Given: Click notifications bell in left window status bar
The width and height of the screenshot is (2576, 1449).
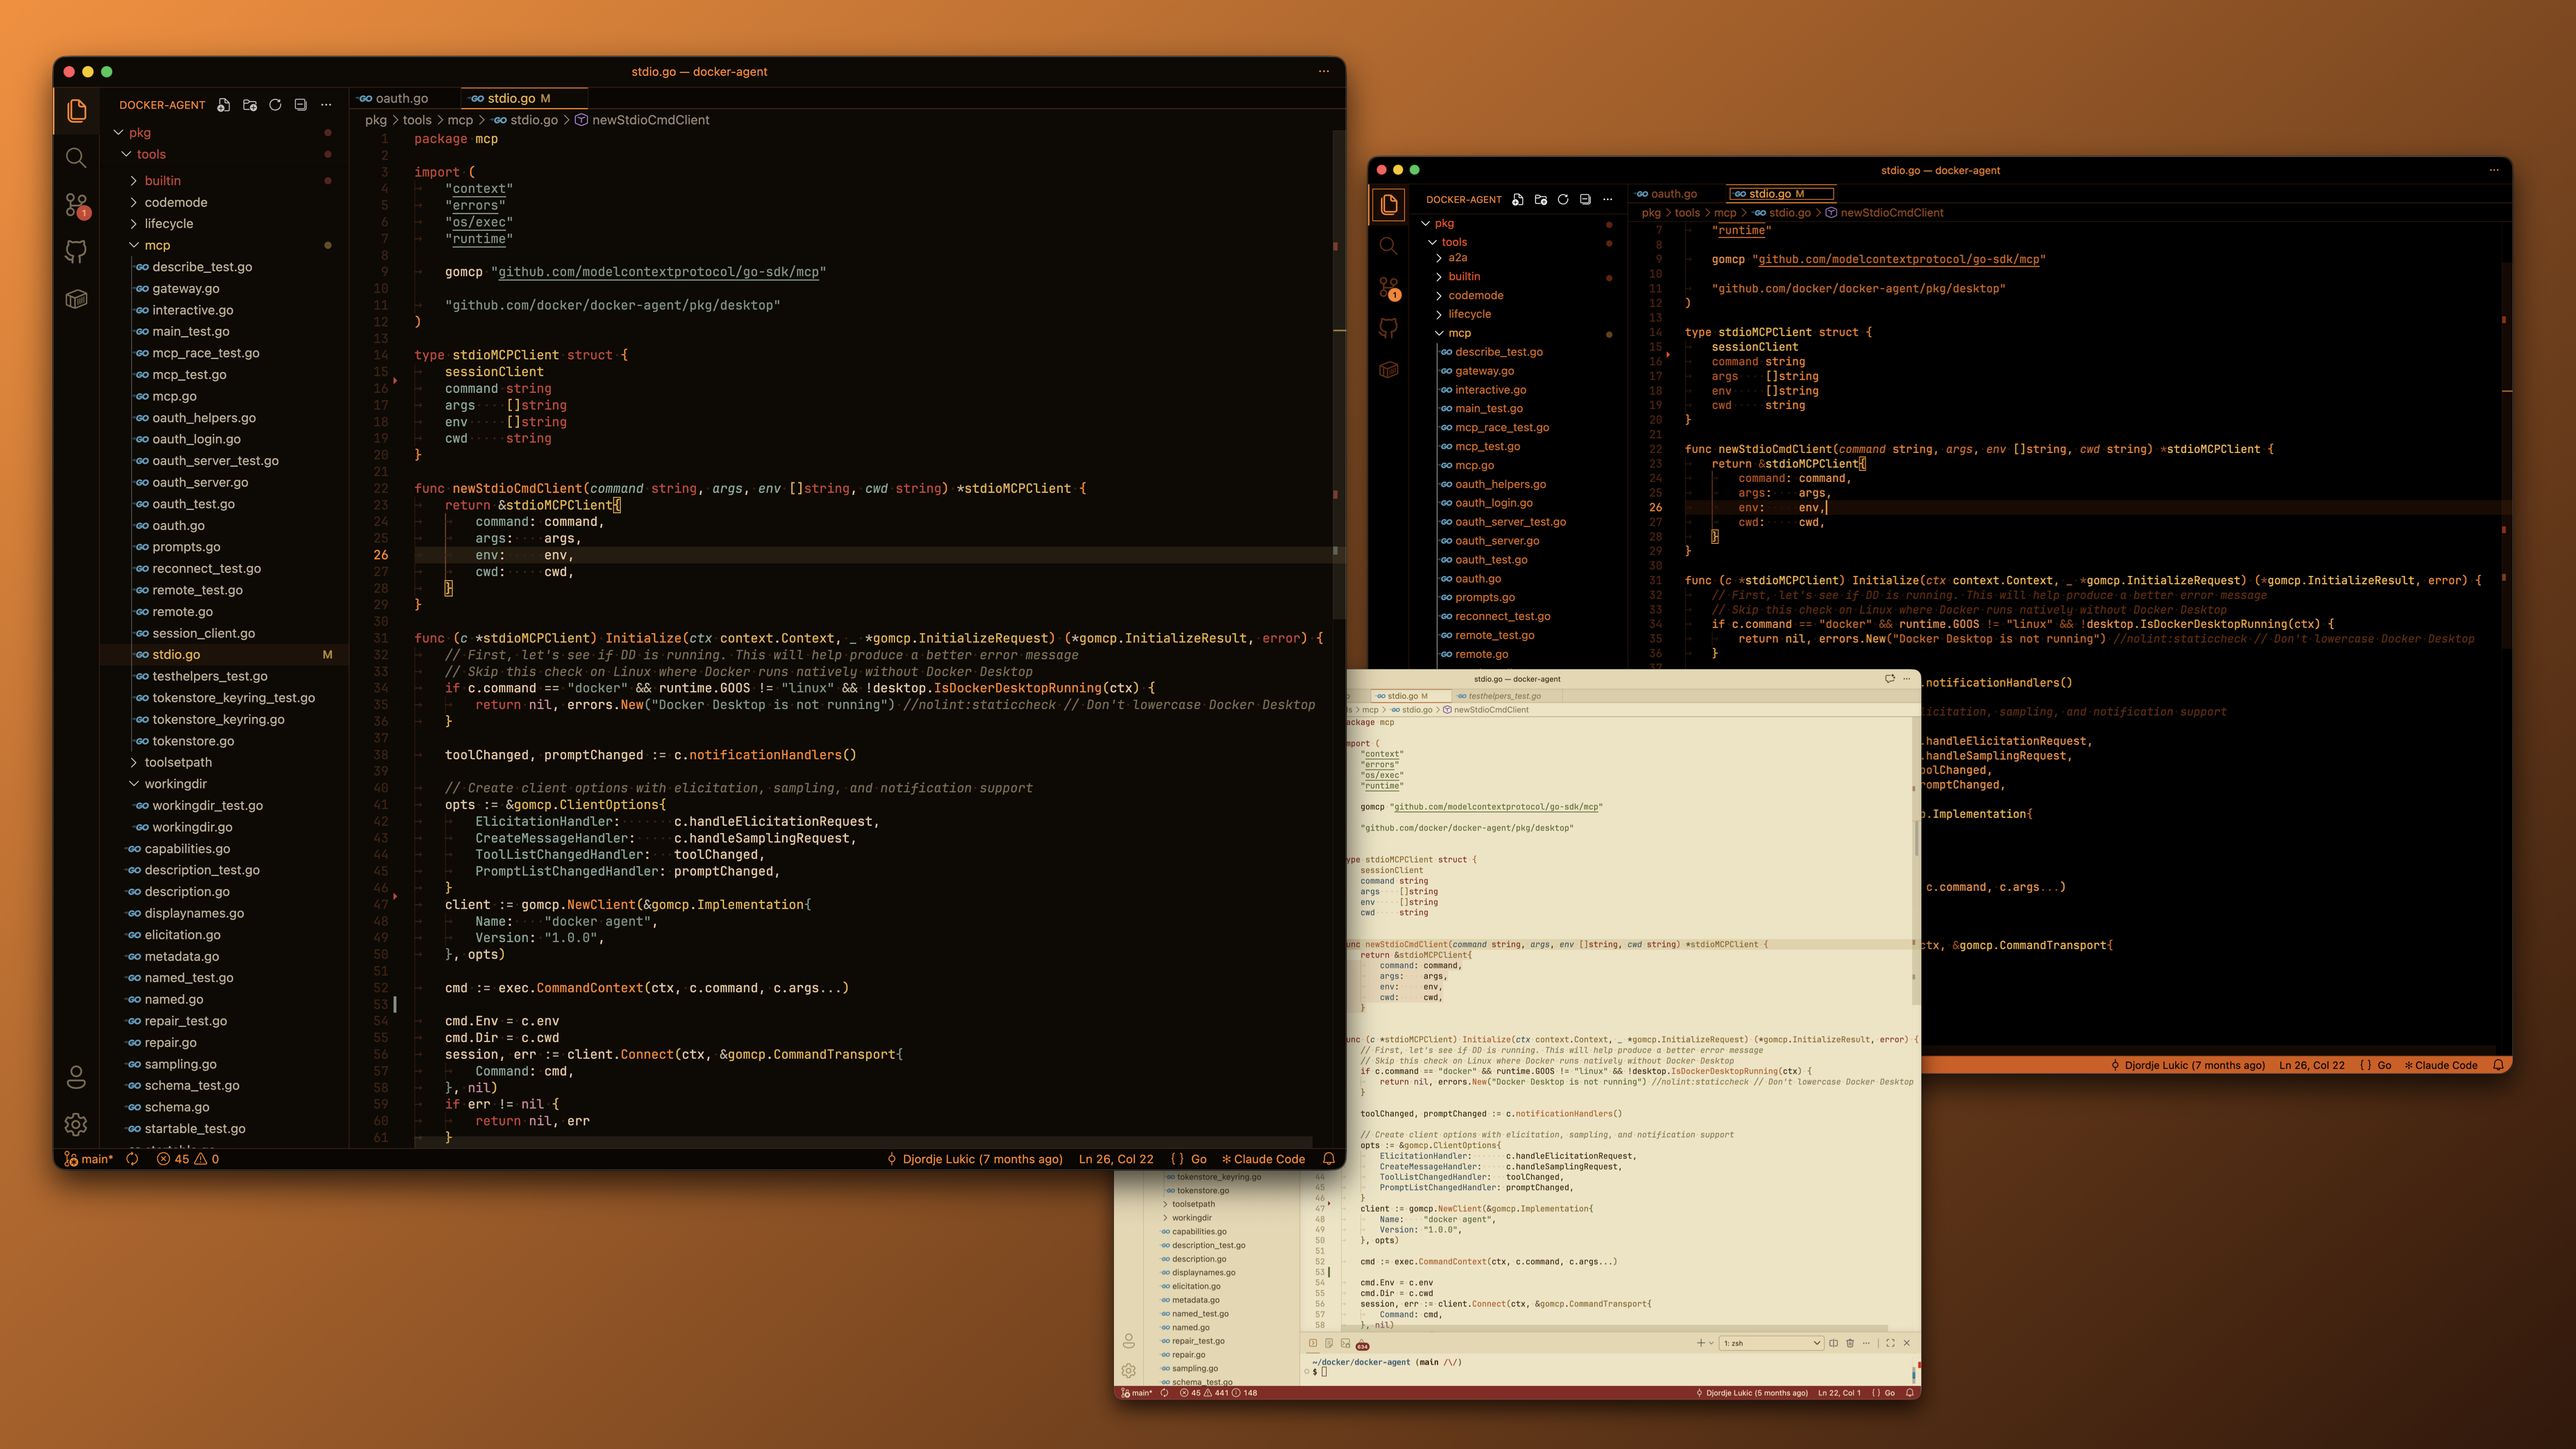Looking at the screenshot, I should point(1329,1159).
